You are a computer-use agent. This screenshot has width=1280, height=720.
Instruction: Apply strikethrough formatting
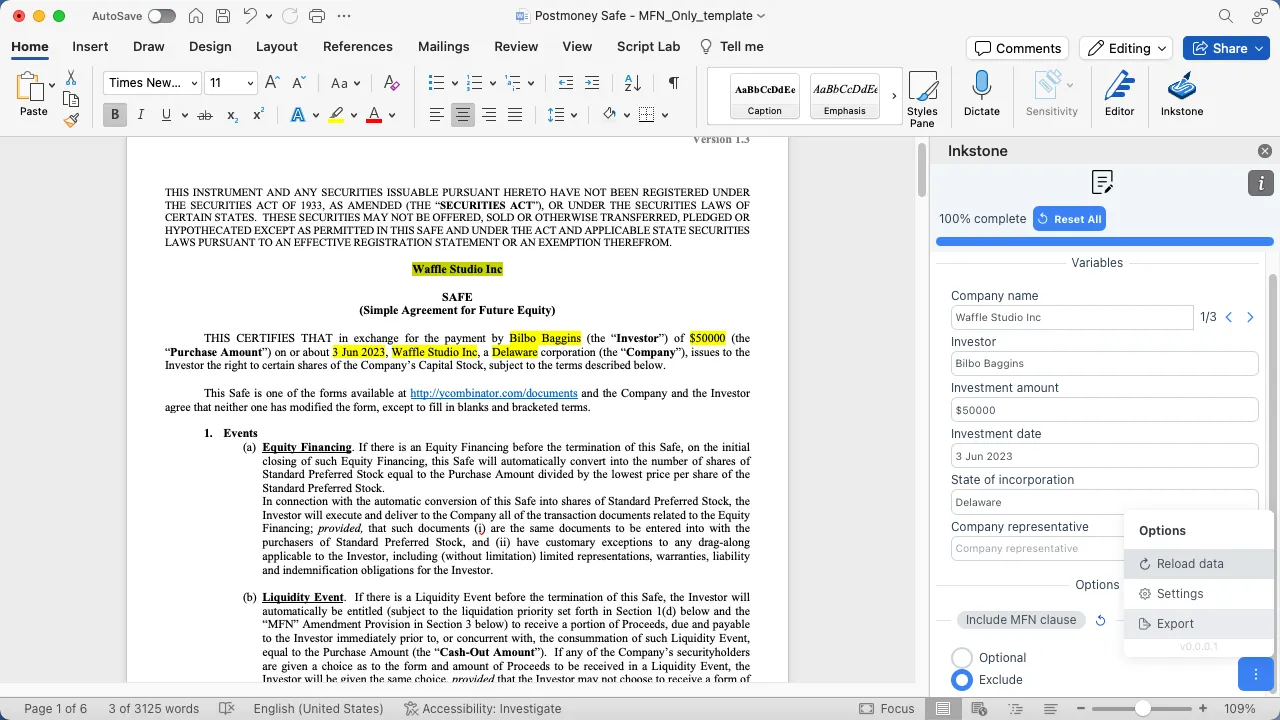pyautogui.click(x=205, y=115)
